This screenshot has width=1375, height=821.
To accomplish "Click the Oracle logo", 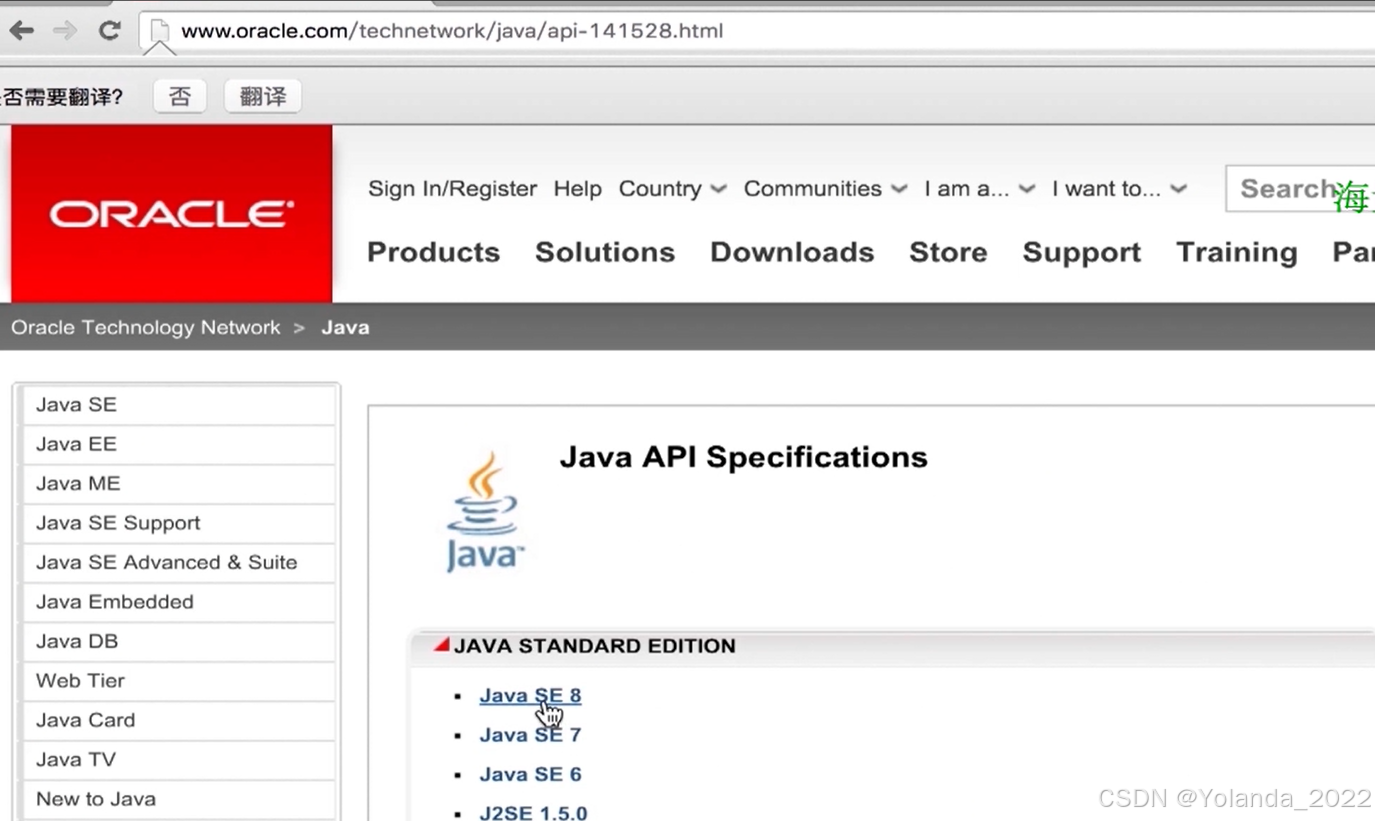I will (172, 213).
